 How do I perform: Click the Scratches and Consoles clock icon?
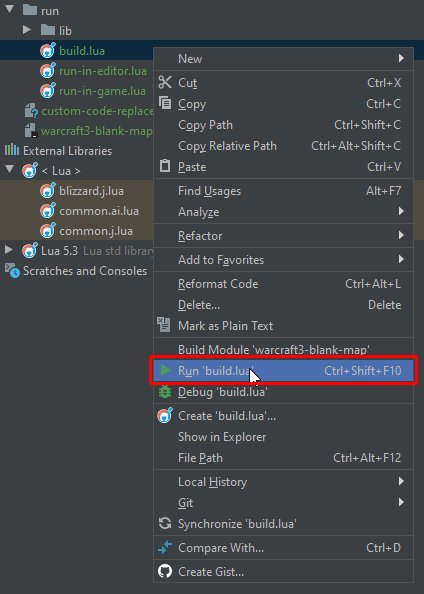(x=12, y=270)
